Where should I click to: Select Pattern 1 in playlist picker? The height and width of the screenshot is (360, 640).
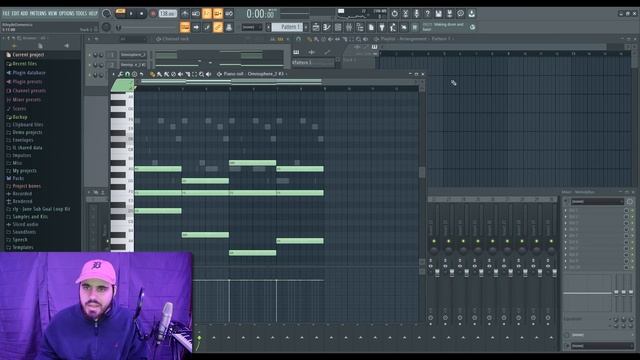point(312,62)
